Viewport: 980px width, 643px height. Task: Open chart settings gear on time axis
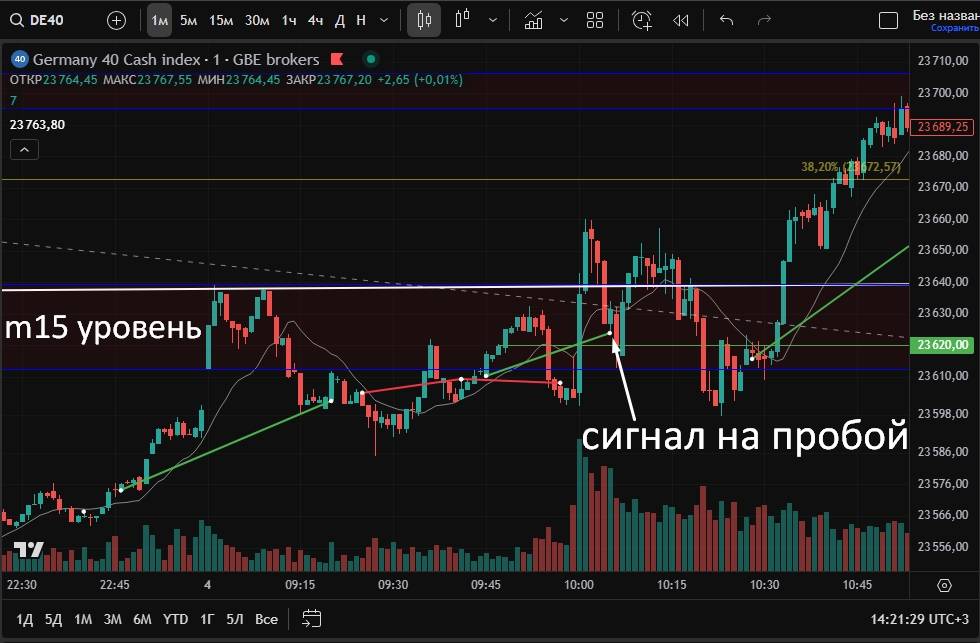point(944,585)
